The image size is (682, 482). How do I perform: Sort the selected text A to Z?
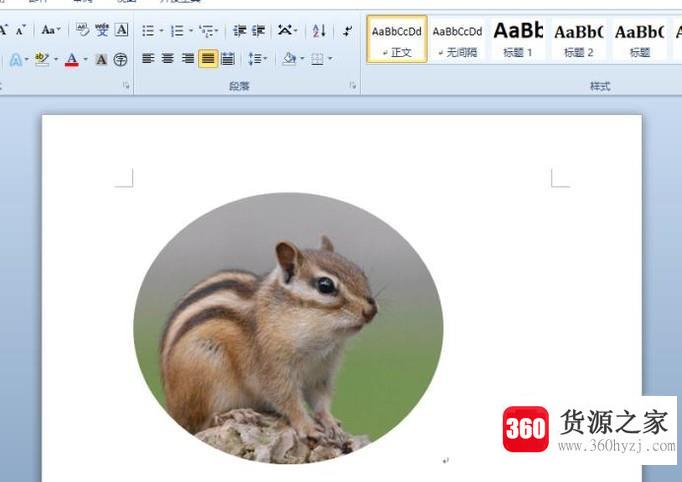[319, 31]
